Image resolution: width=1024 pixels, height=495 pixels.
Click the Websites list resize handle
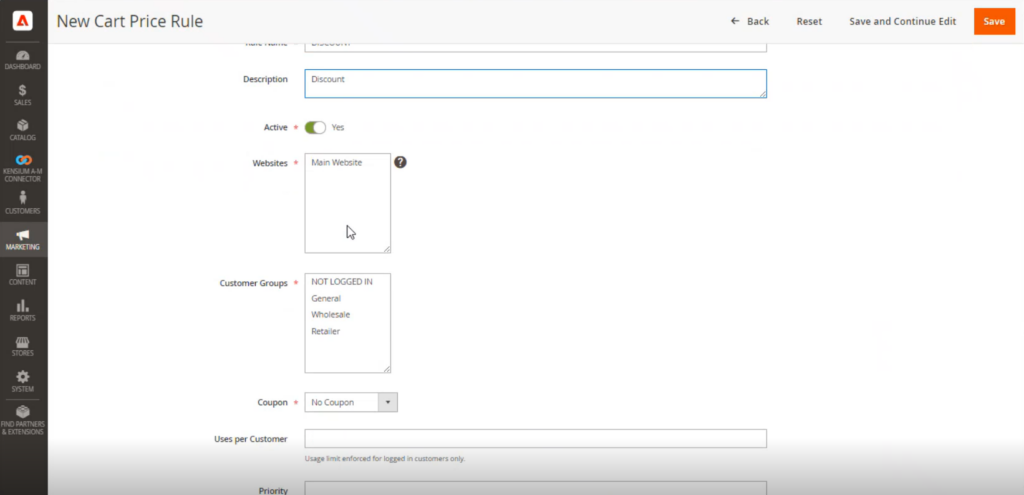(x=387, y=249)
